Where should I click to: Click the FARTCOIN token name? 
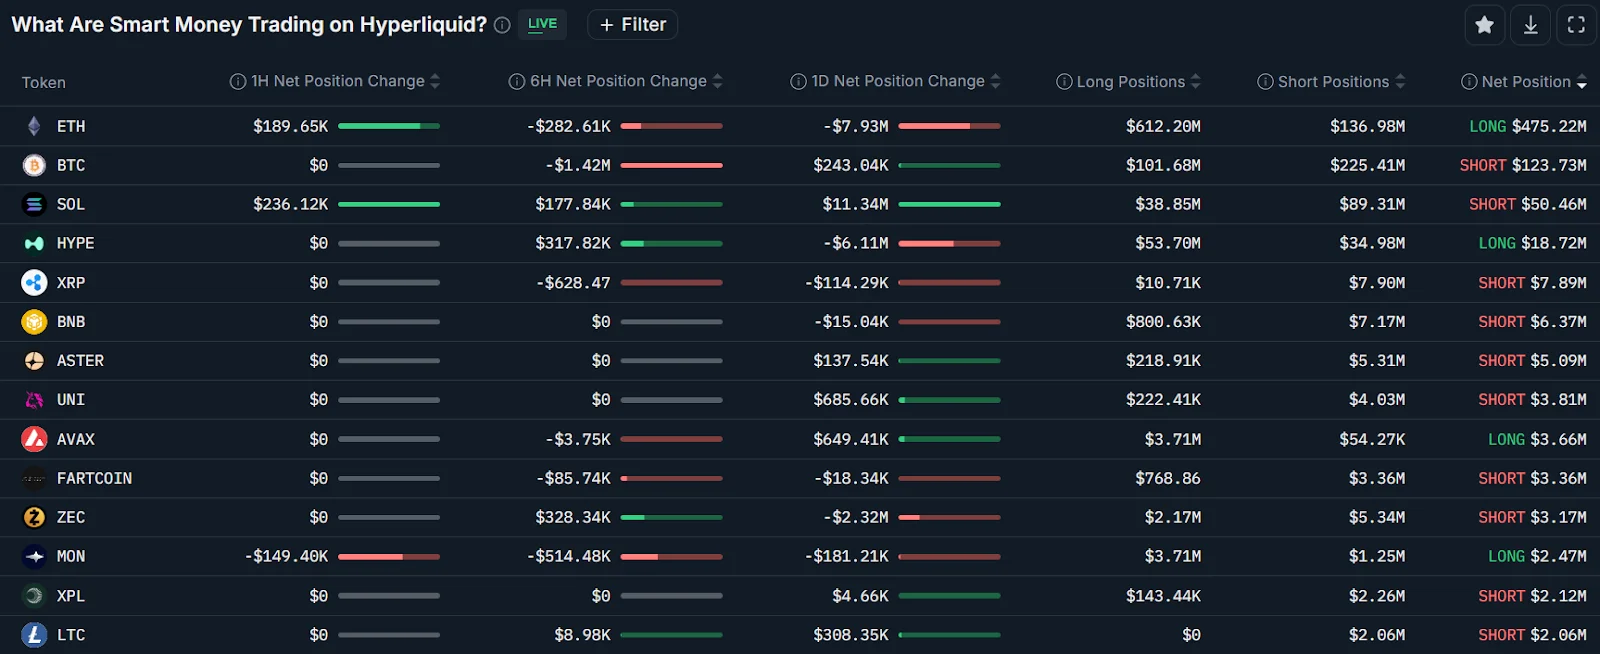[94, 478]
